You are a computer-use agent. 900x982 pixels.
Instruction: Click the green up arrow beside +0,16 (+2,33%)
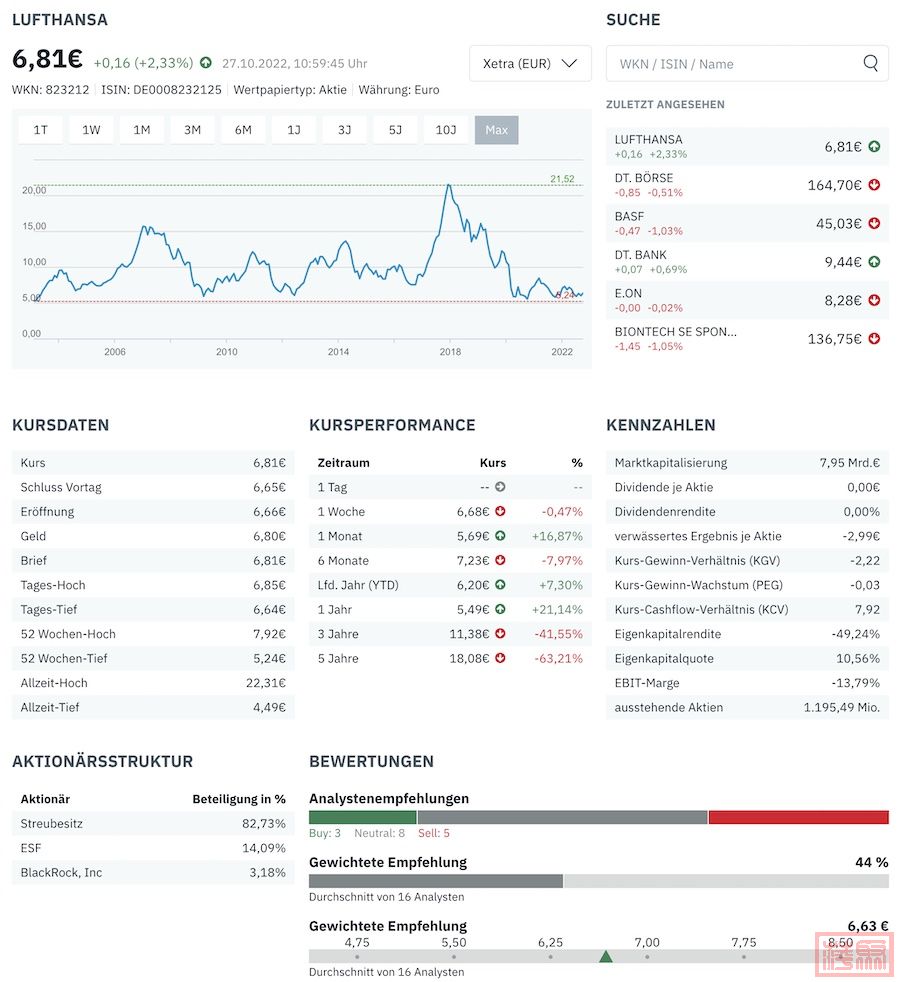click(205, 63)
